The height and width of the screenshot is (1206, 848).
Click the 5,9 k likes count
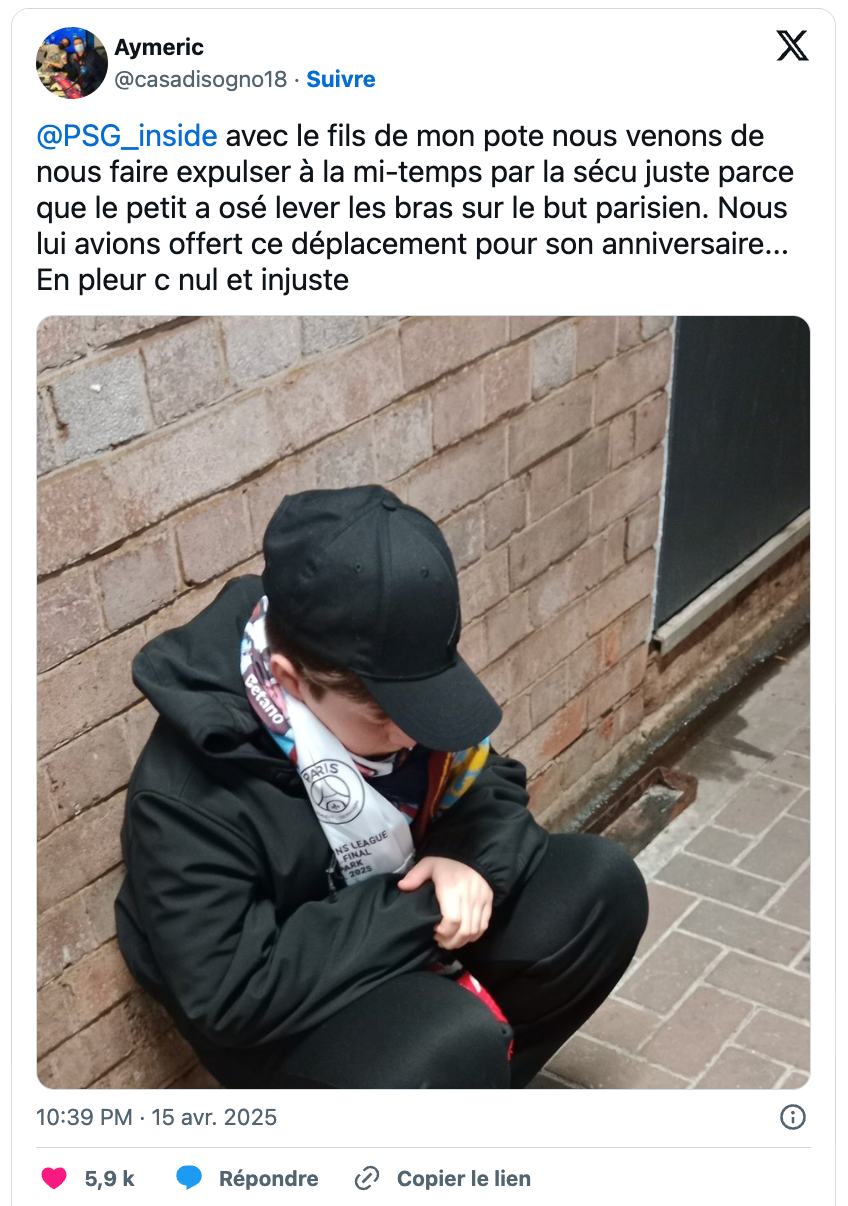pyautogui.click(x=110, y=1179)
